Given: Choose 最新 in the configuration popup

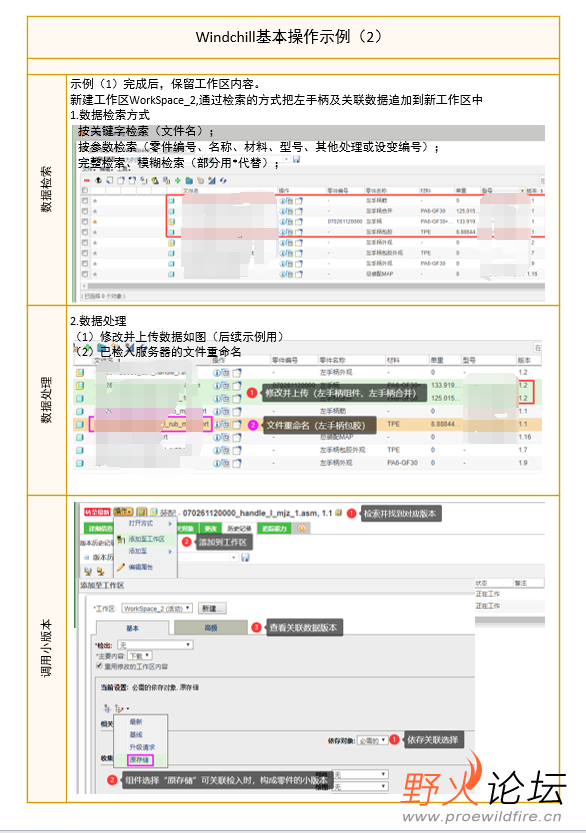Looking at the screenshot, I should 136,721.
